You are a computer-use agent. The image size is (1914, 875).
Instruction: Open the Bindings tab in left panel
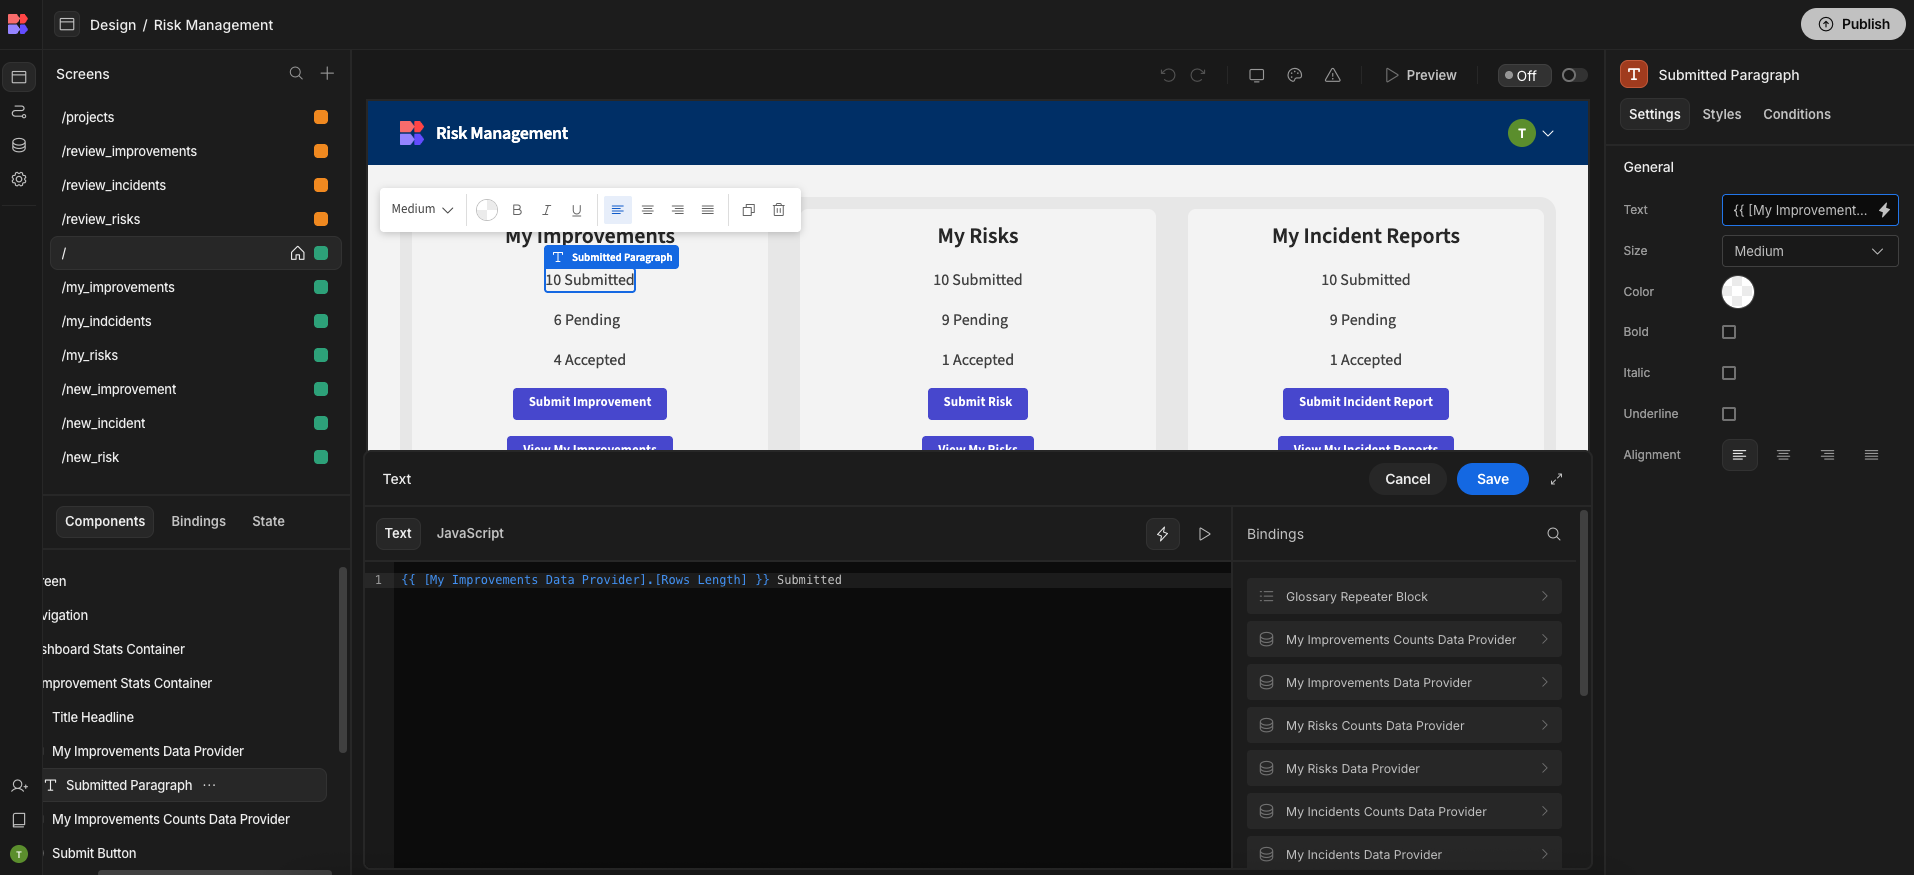[x=198, y=521]
